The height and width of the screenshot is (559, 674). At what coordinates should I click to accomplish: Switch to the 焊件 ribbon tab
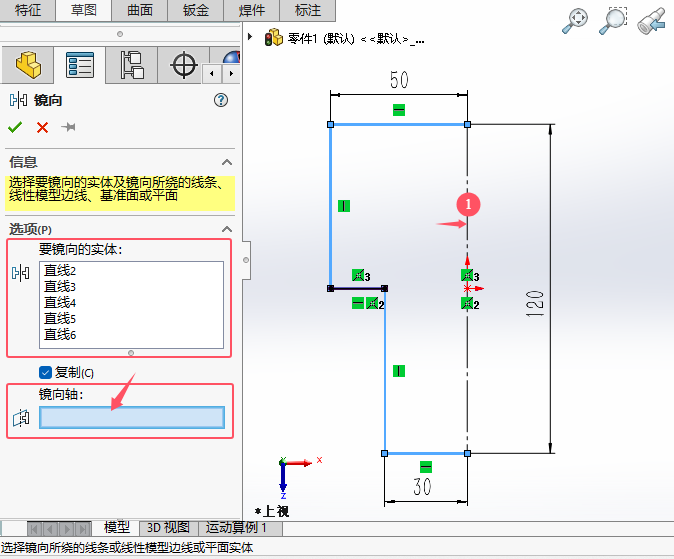[251, 10]
